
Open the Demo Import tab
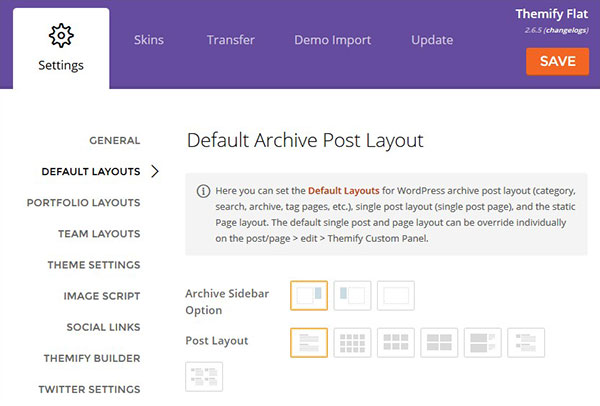click(333, 40)
